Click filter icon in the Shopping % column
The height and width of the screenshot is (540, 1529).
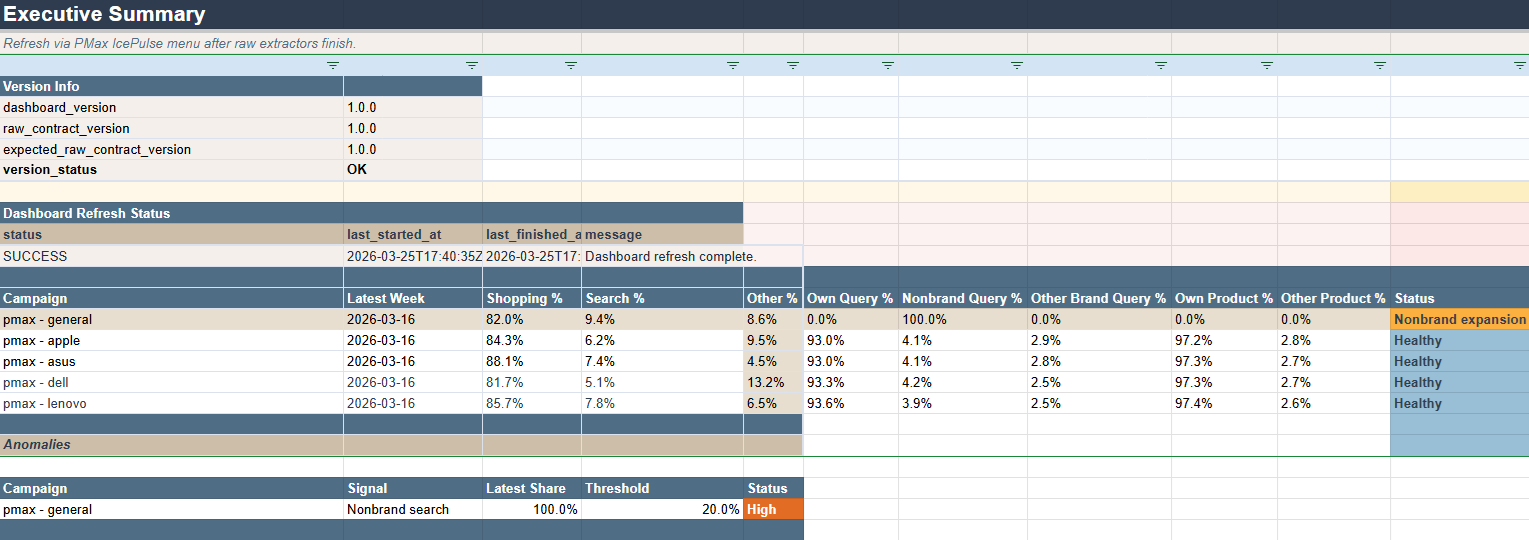coord(571,65)
